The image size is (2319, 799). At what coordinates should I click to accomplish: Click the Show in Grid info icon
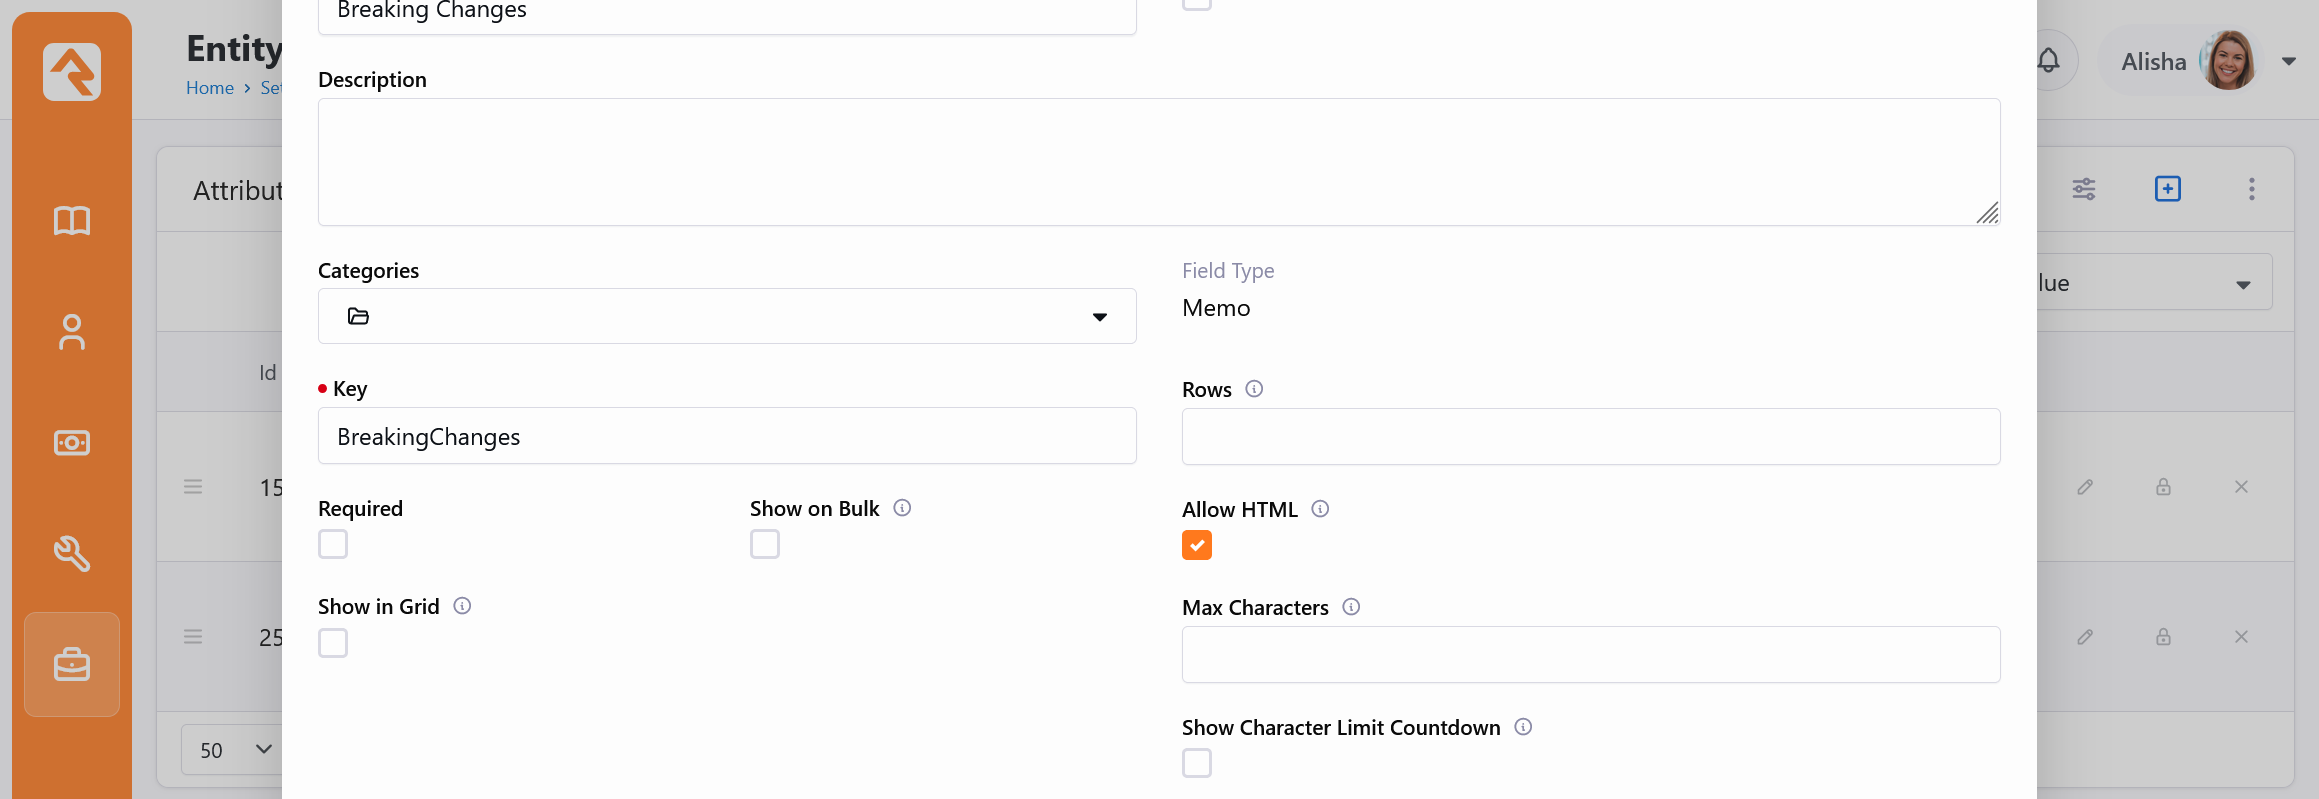(x=462, y=606)
